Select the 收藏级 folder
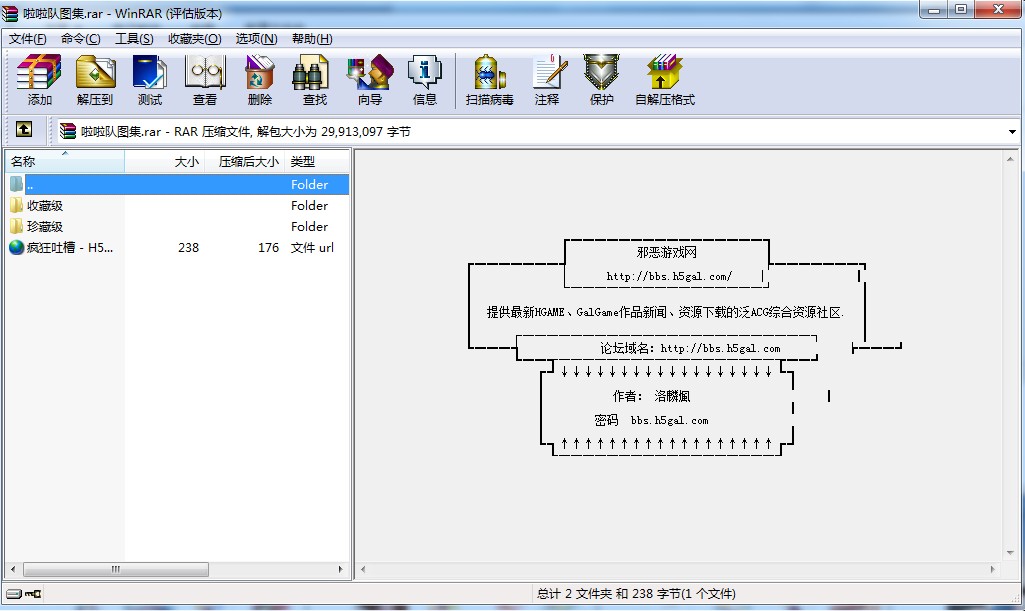This screenshot has height=611, width=1025. tap(45, 206)
